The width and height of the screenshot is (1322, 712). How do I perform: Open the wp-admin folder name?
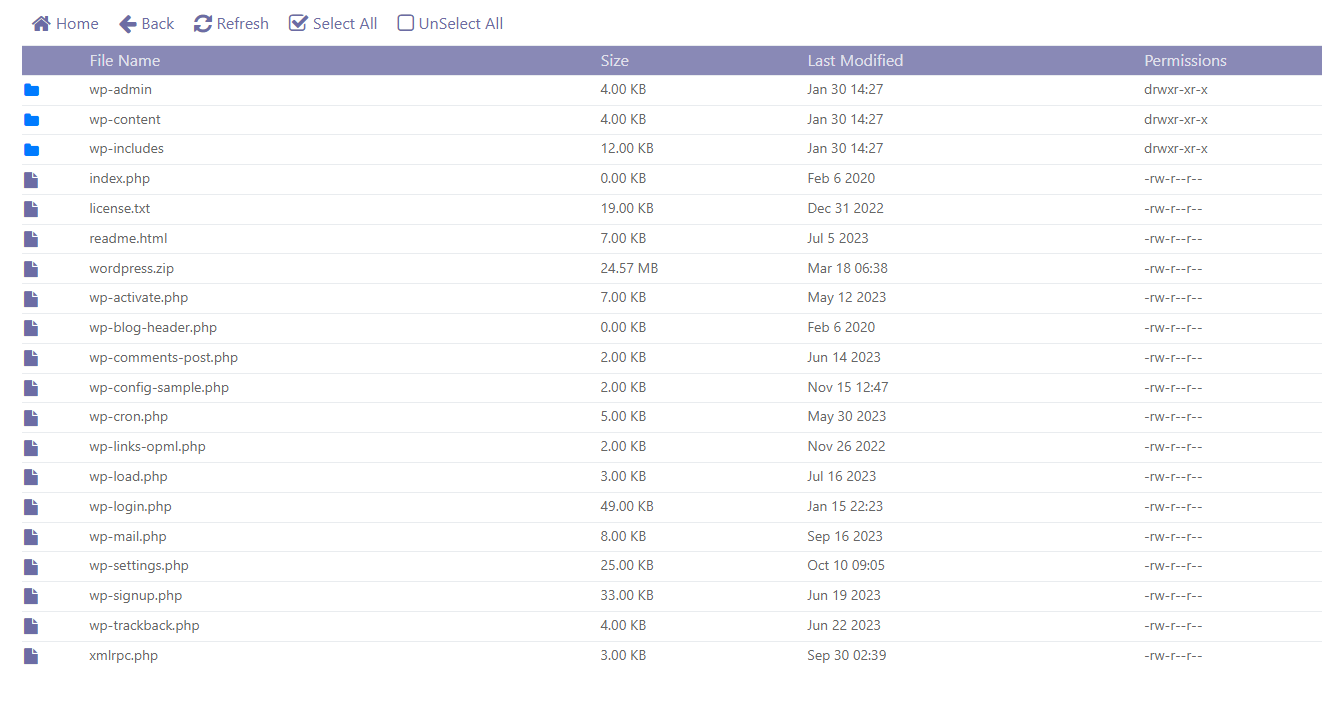tap(120, 89)
